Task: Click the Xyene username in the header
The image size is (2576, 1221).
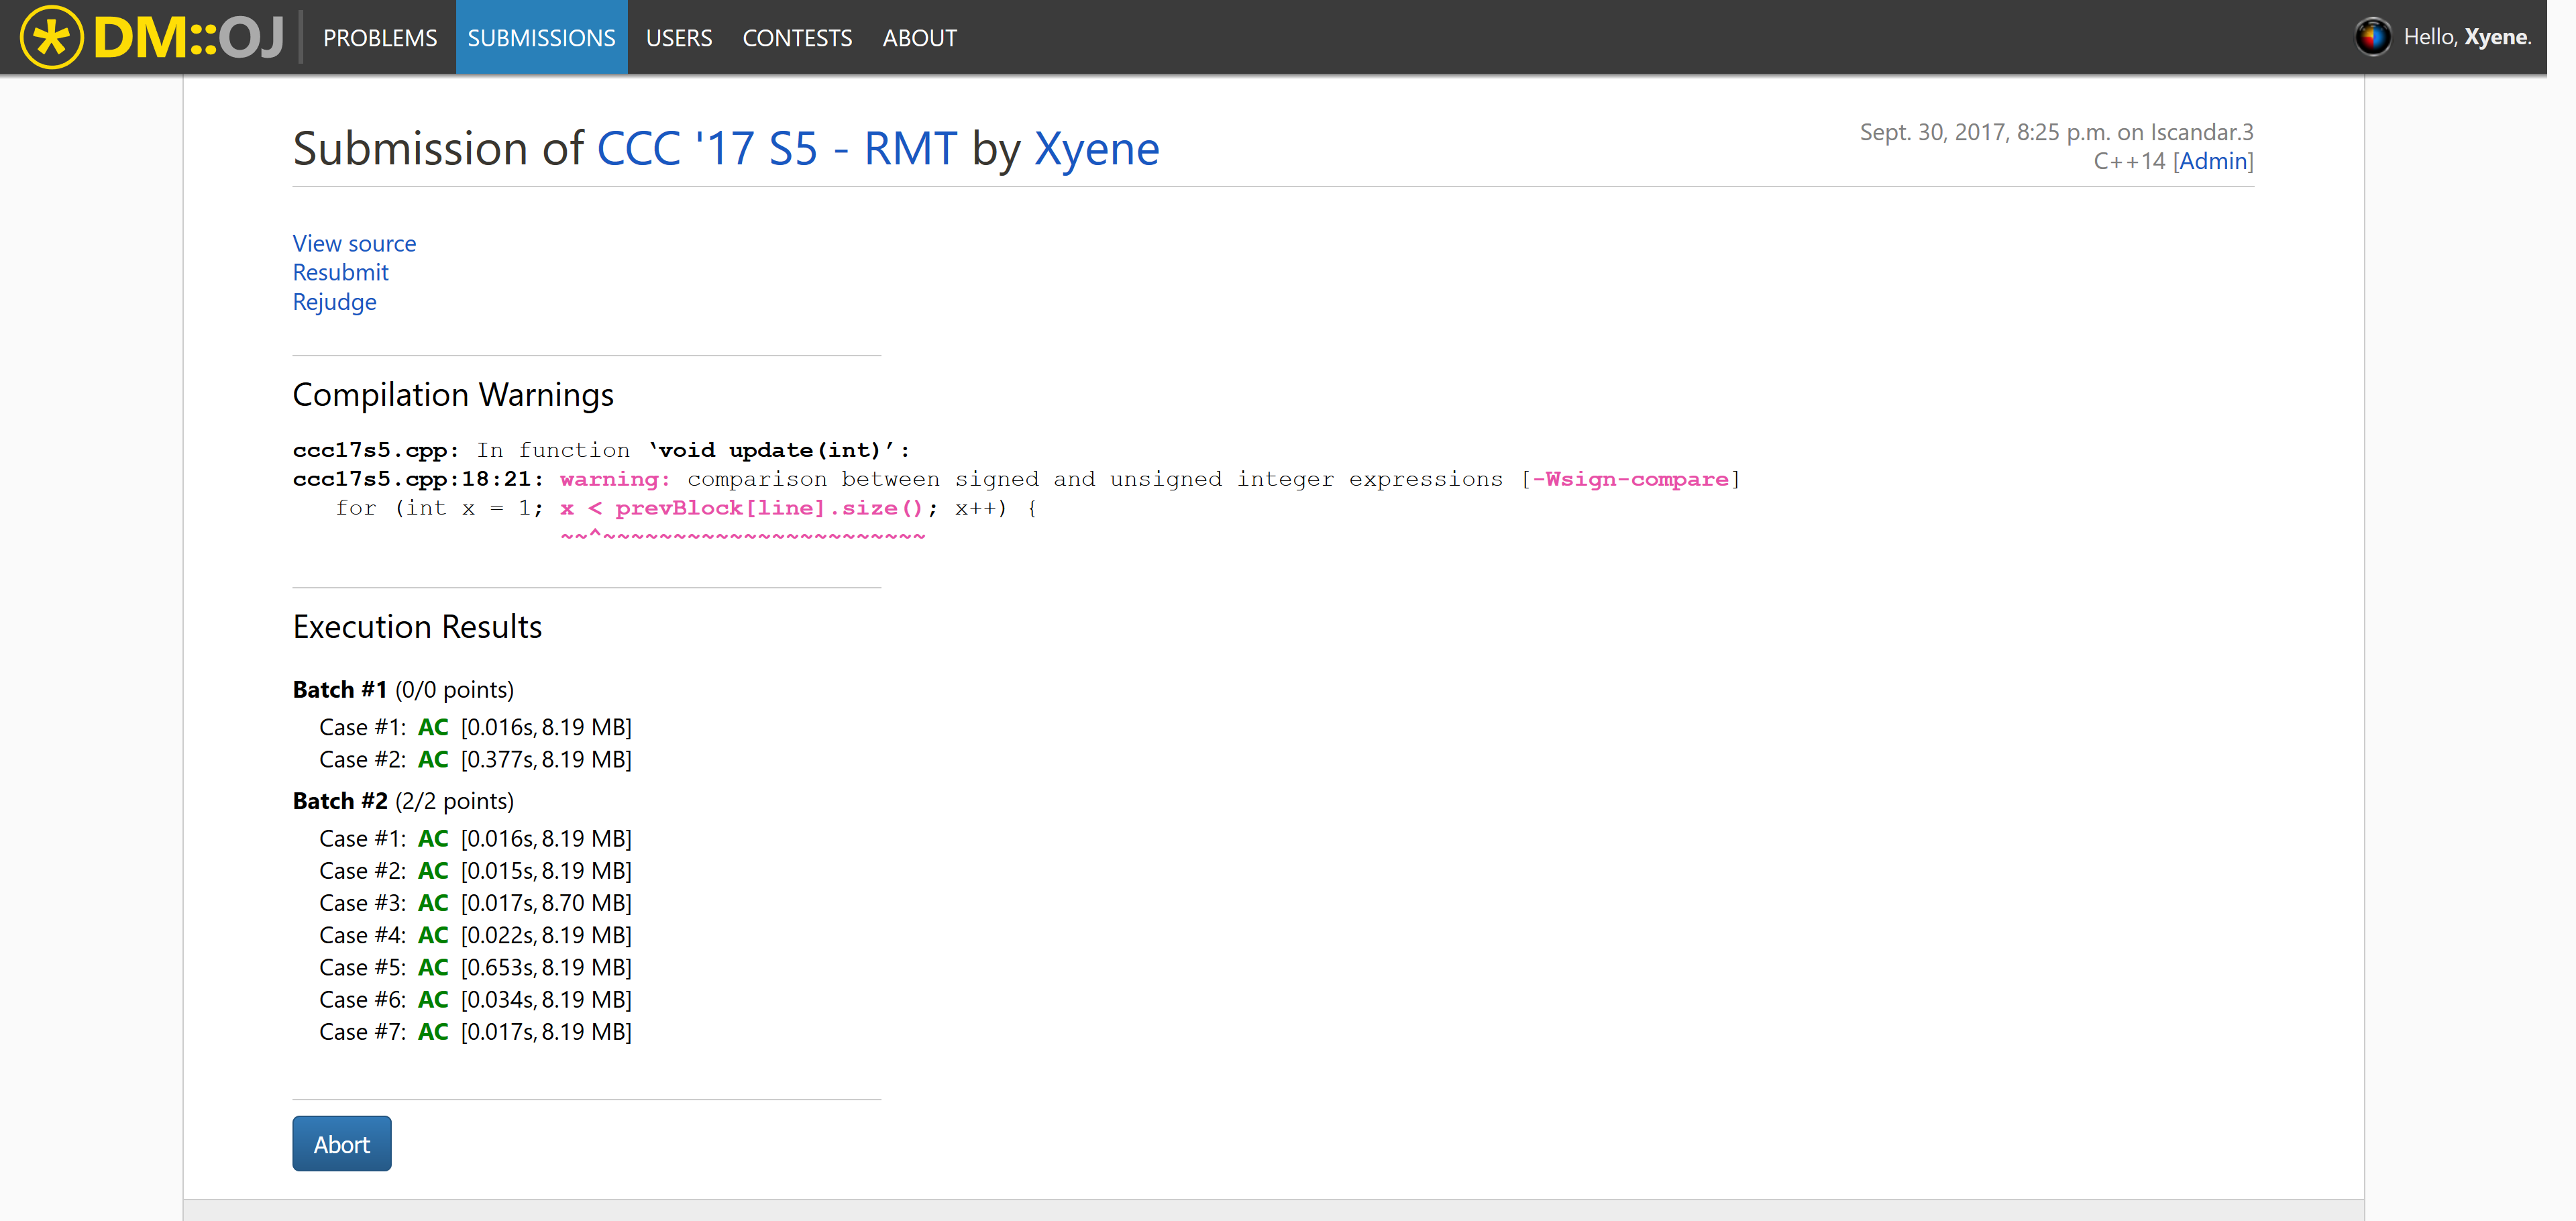Action: point(2496,37)
